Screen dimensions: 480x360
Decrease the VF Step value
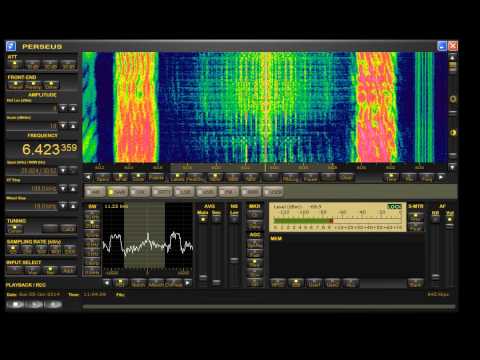click(63, 188)
